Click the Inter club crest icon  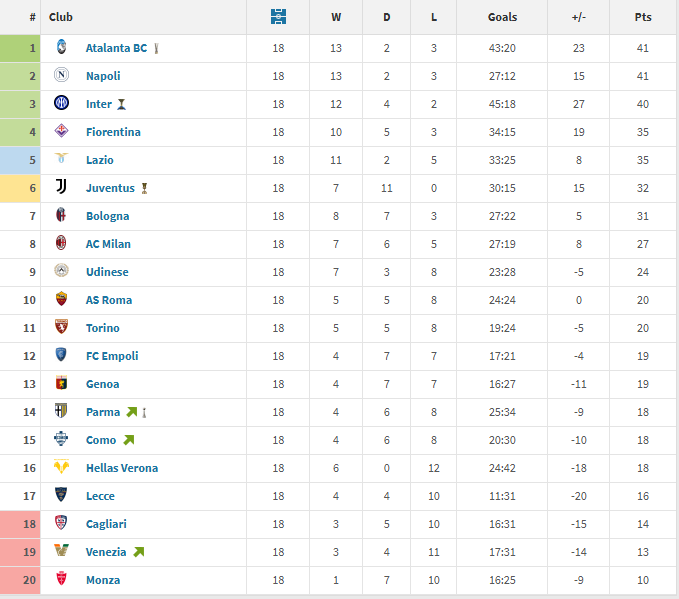click(61, 103)
